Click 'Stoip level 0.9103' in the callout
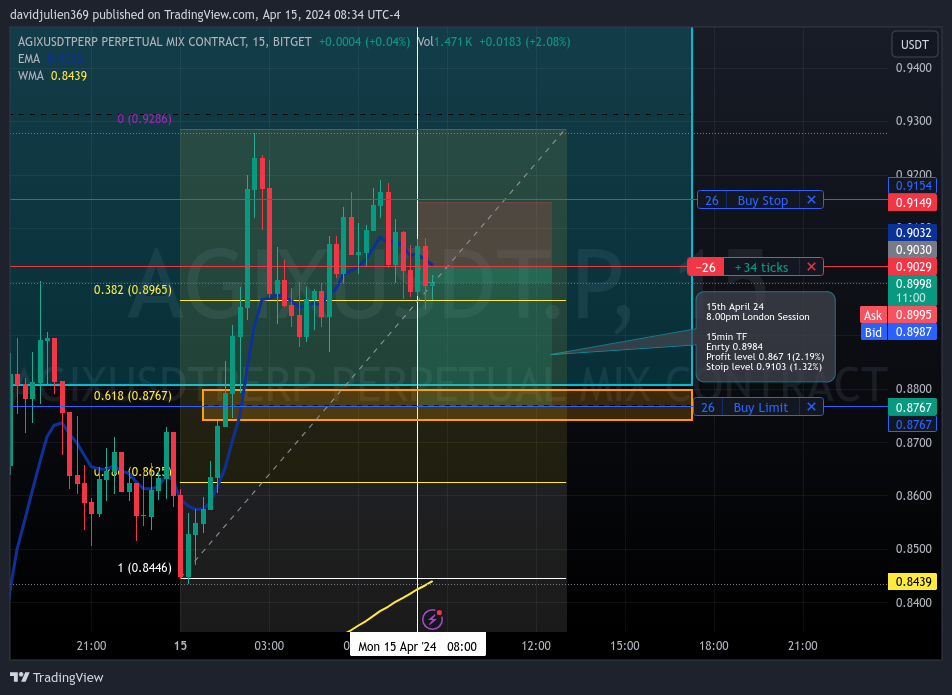952x695 pixels. point(746,367)
